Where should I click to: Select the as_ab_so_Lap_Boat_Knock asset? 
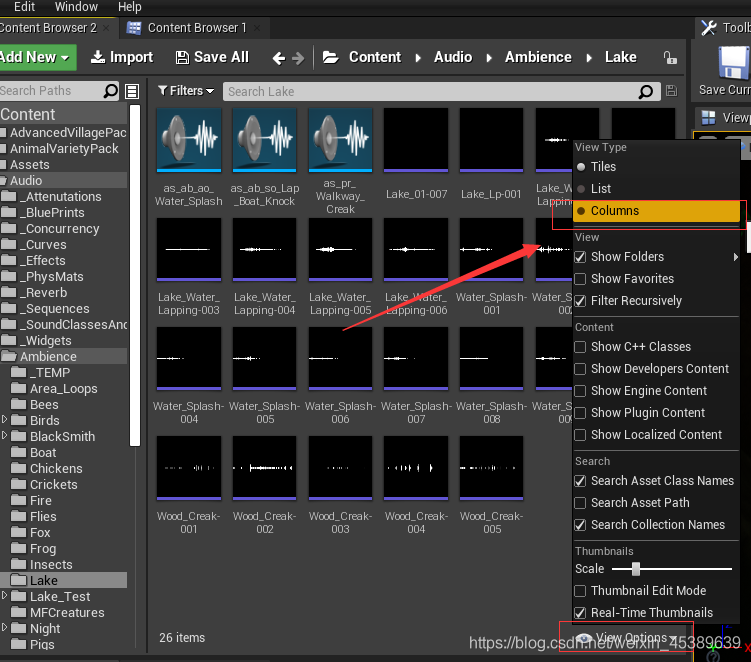(x=264, y=140)
